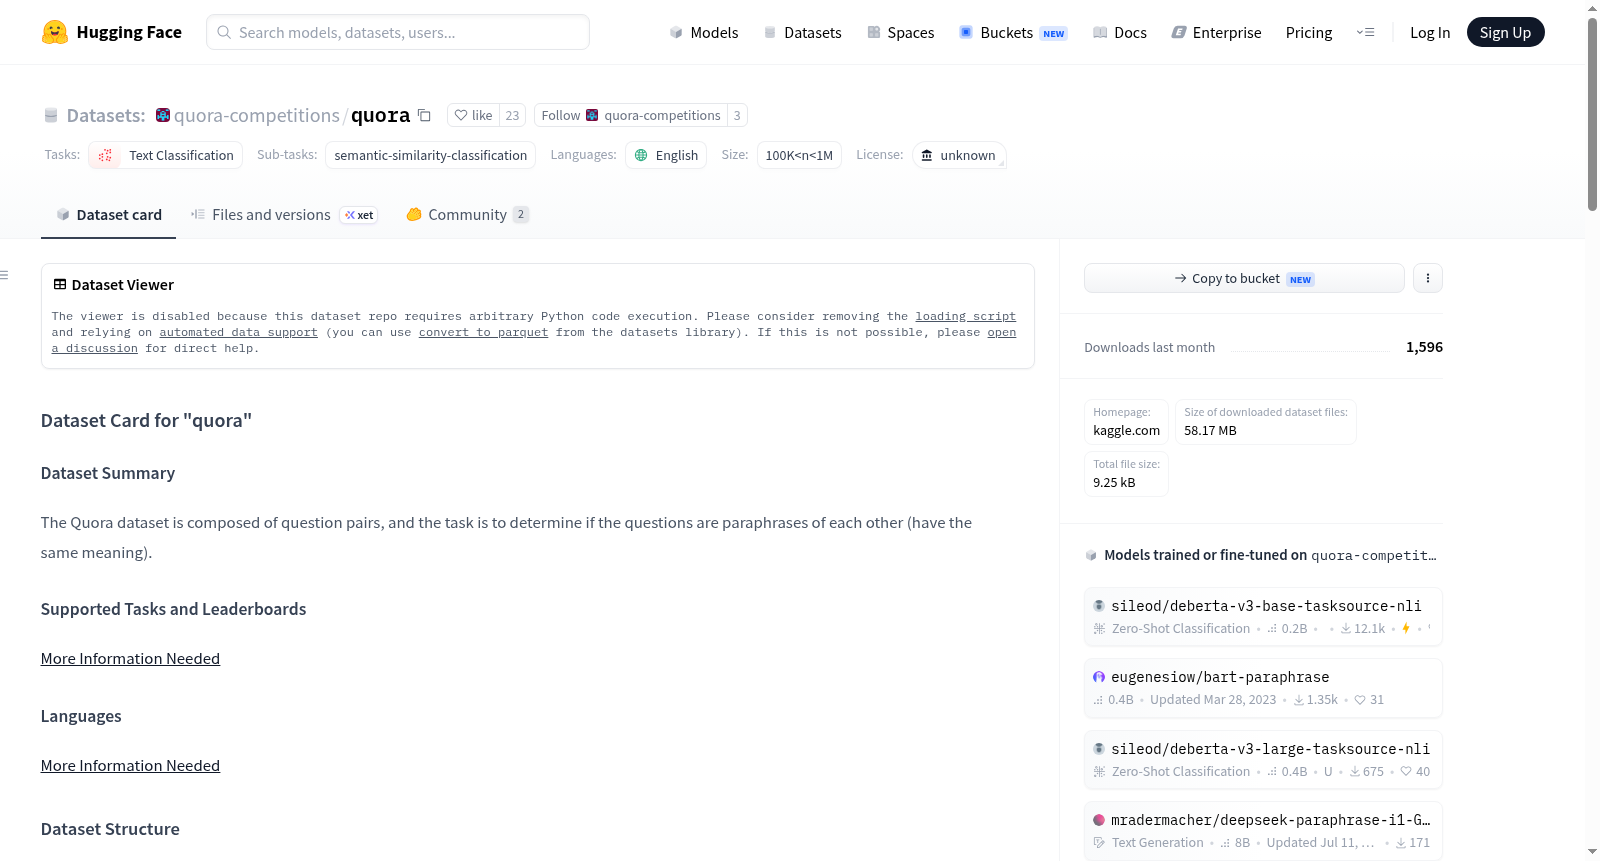Open the unknown license tag
The width and height of the screenshot is (1600, 861).
point(958,155)
